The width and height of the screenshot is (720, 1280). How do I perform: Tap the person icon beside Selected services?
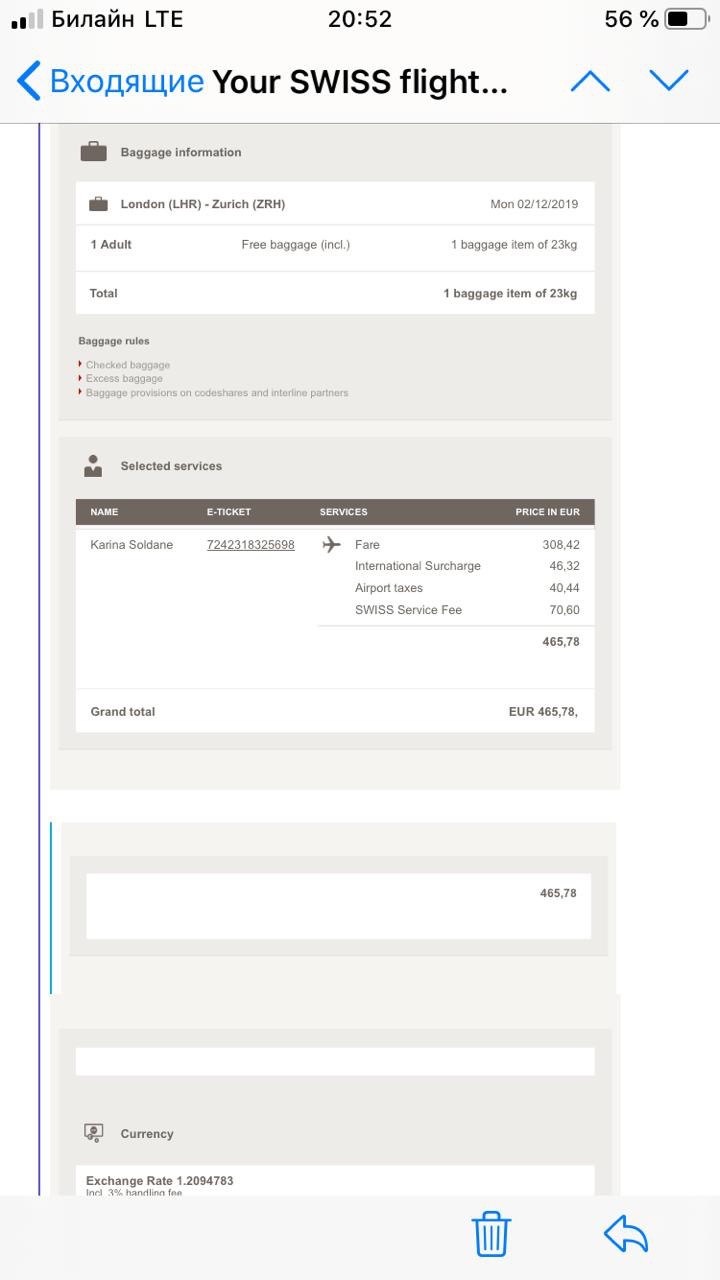(x=93, y=466)
